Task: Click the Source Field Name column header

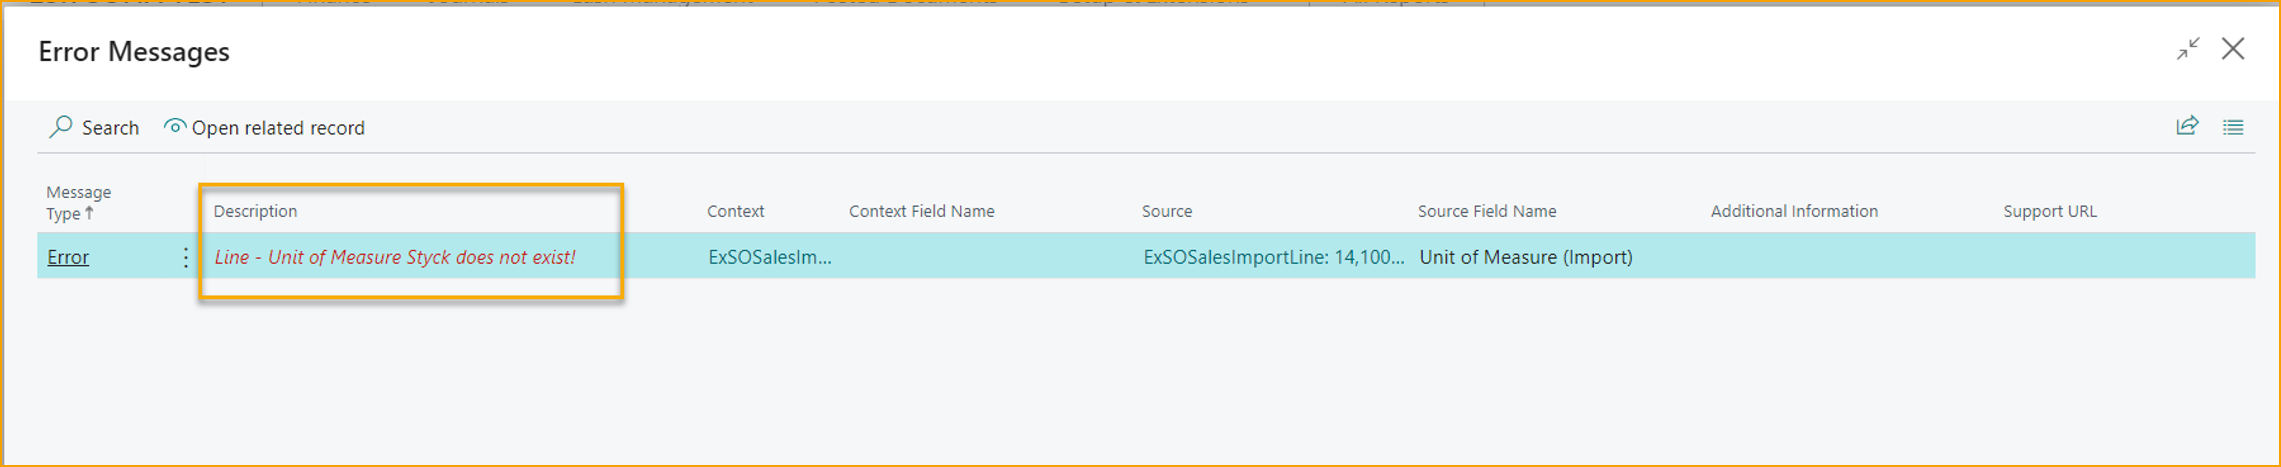Action: (x=1486, y=211)
